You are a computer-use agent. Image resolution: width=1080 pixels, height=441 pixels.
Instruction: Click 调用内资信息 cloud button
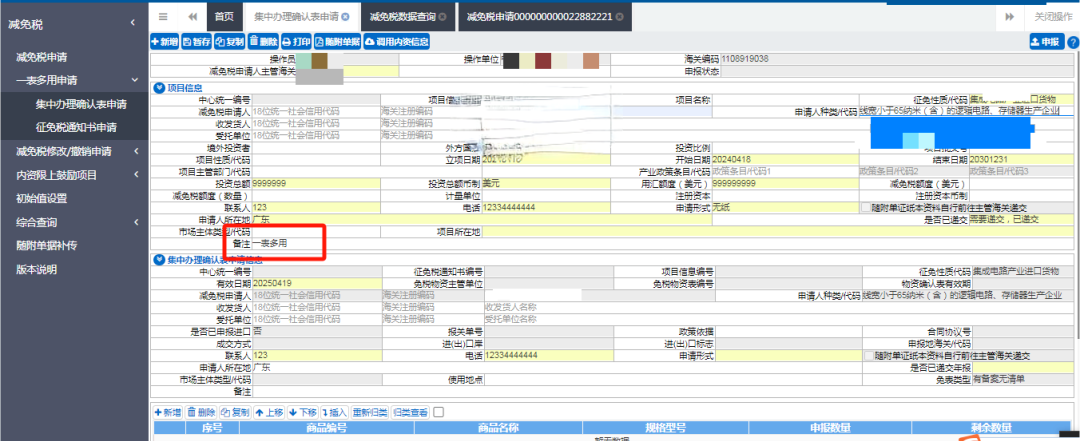point(398,41)
